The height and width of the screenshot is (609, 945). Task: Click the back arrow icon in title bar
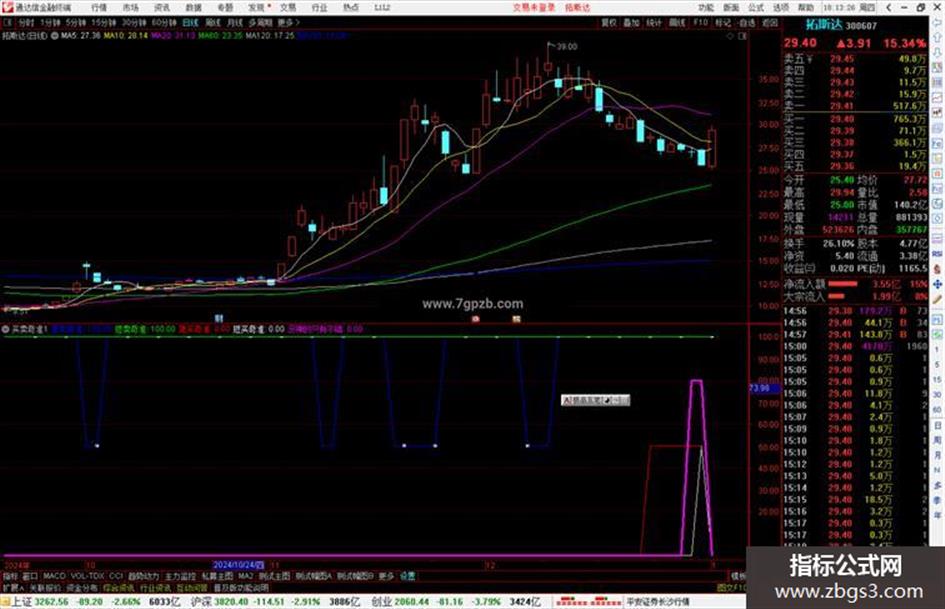click(889, 7)
